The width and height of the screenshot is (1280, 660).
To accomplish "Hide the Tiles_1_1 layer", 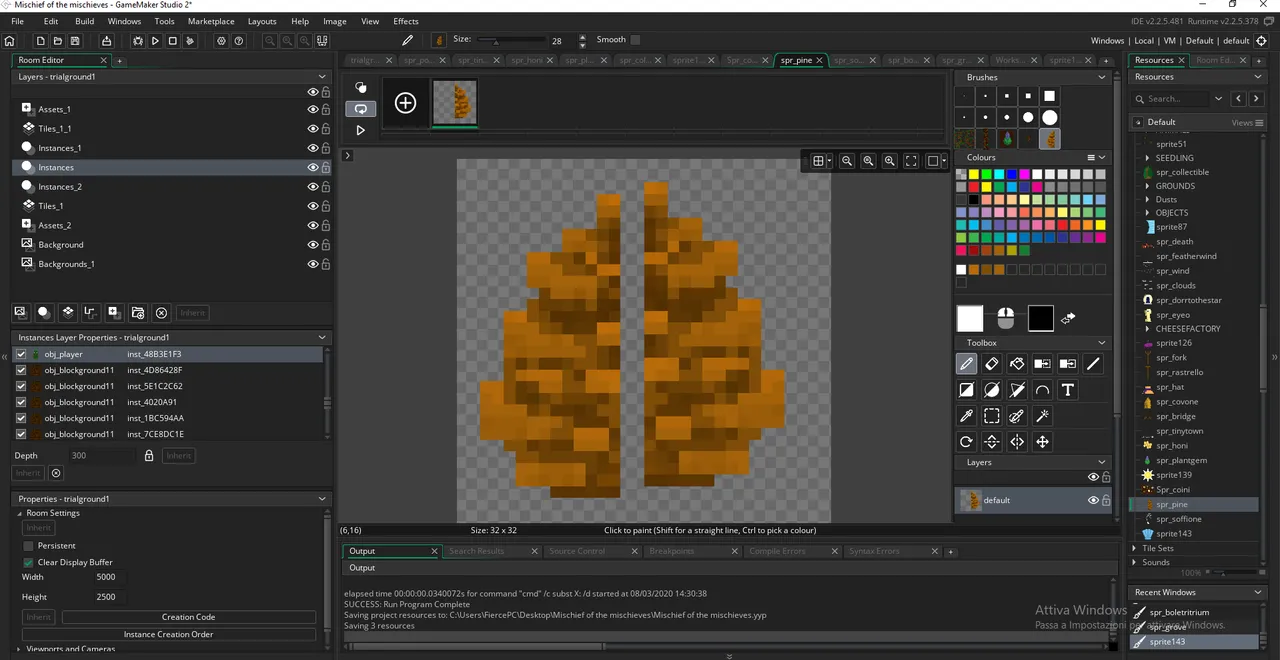I will pyautogui.click(x=313, y=128).
